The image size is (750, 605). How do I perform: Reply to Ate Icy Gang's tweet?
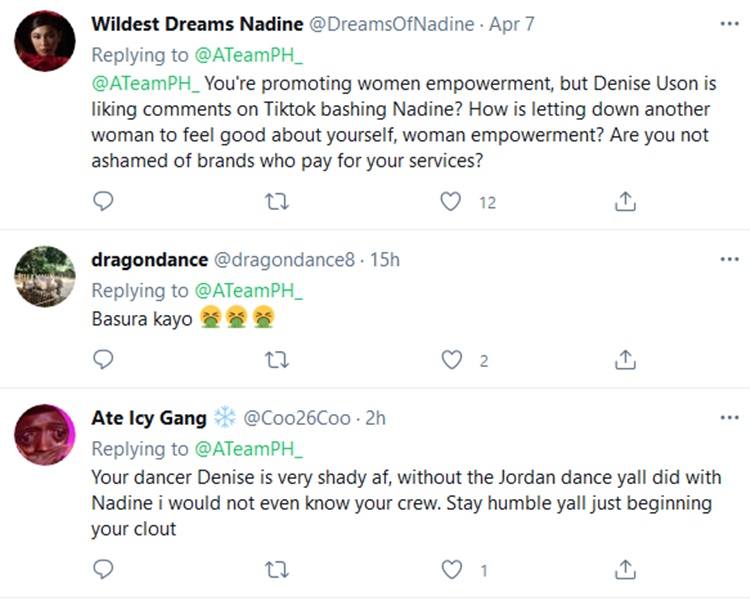(103, 570)
